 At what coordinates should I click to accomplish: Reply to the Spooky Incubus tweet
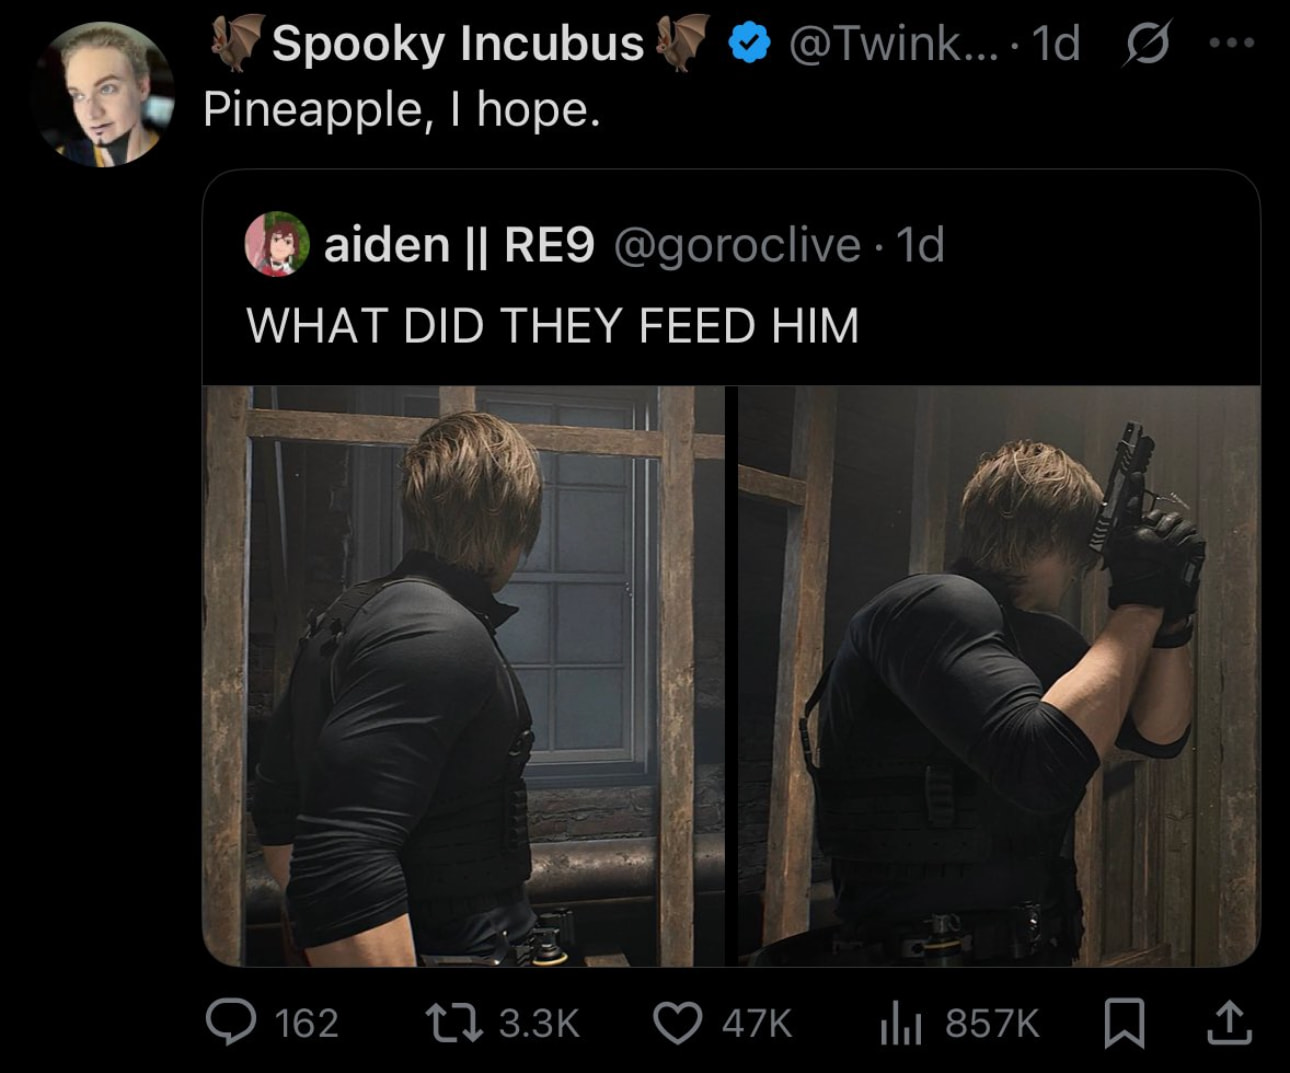click(x=231, y=1023)
